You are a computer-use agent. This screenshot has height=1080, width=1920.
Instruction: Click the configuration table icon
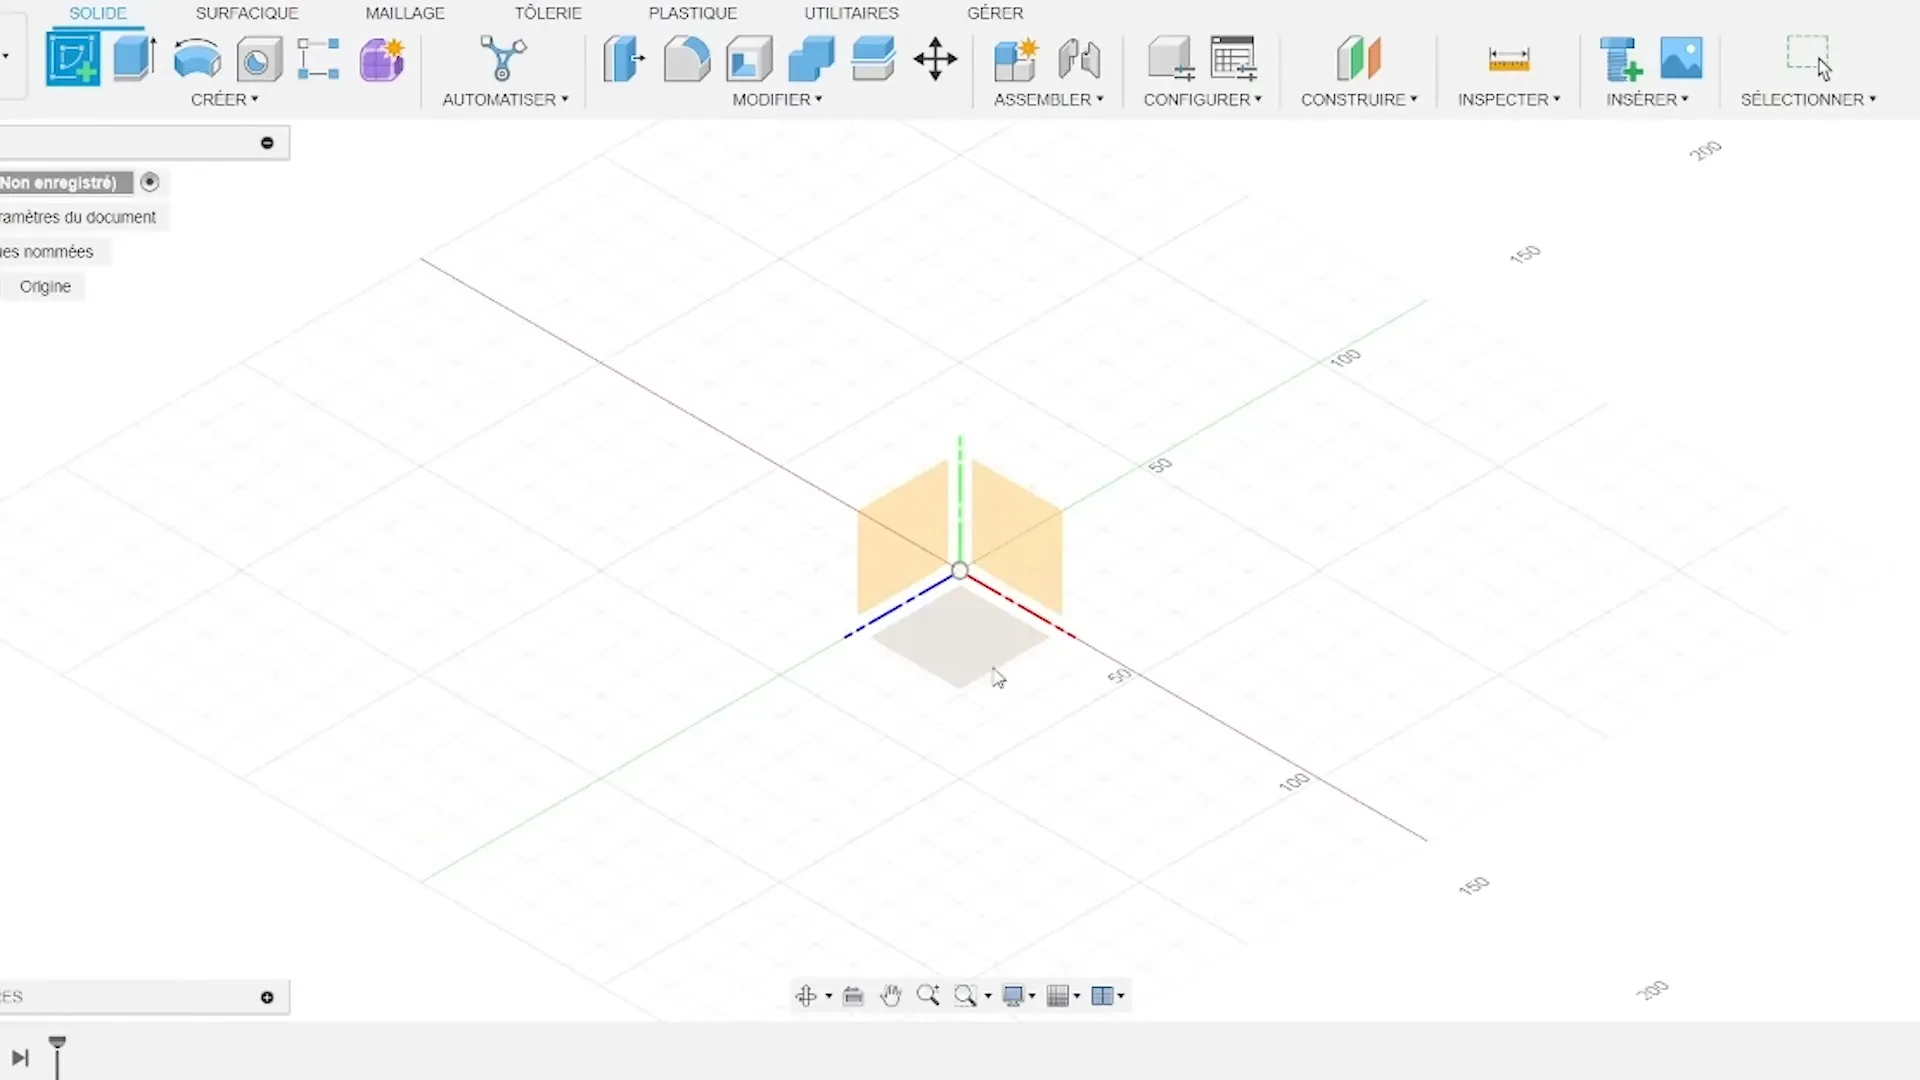coord(1233,59)
